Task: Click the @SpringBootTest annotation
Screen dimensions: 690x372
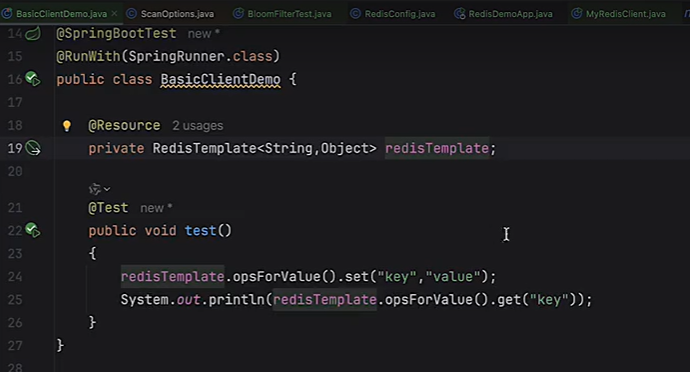Action: tap(116, 33)
